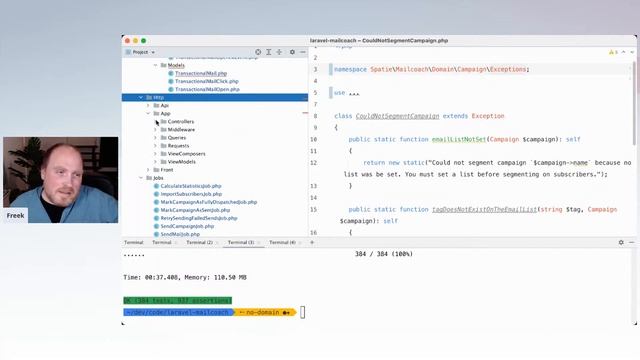Click the green OK tests result line

coord(178,301)
